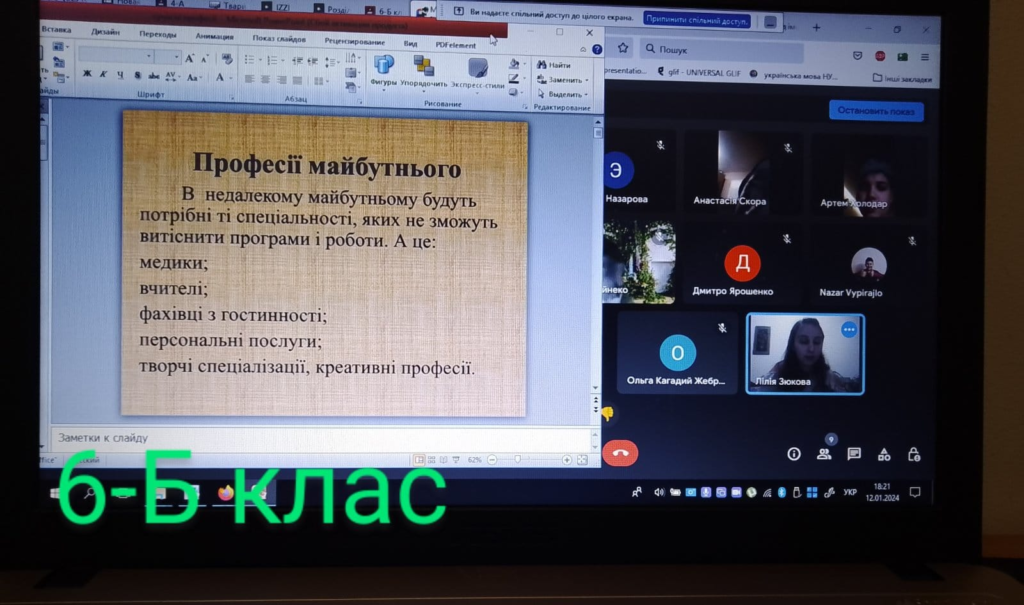
Task: Click the PowerPoint zoom slider handle
Action: (518, 460)
